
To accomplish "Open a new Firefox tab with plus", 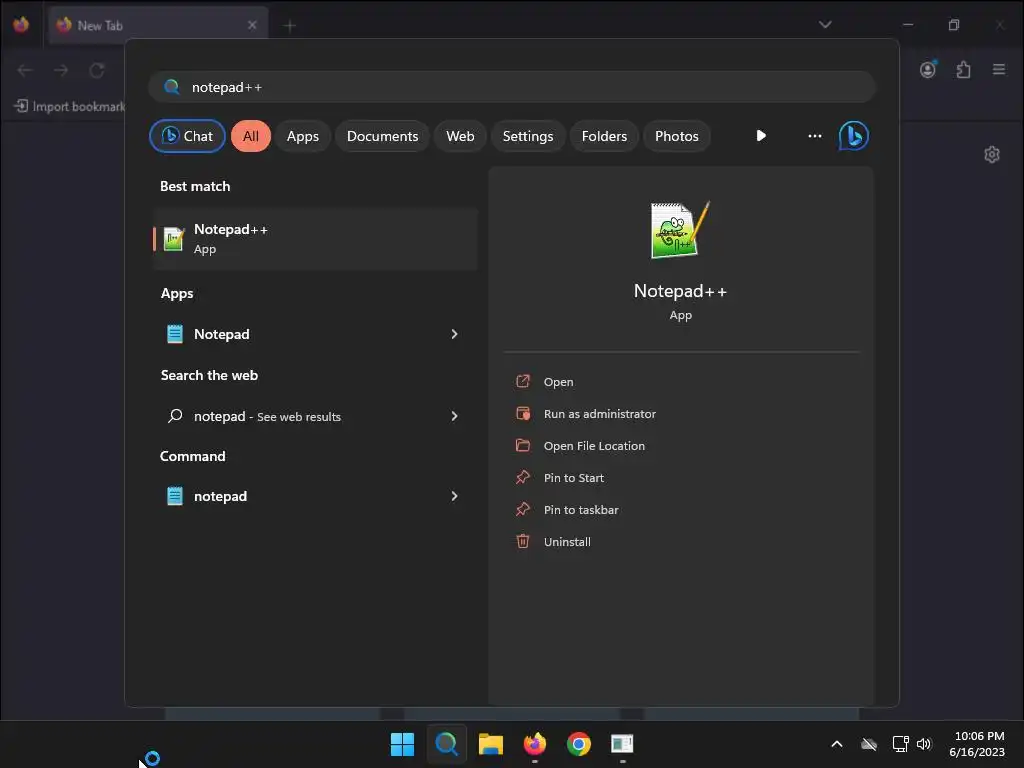I will 290,25.
